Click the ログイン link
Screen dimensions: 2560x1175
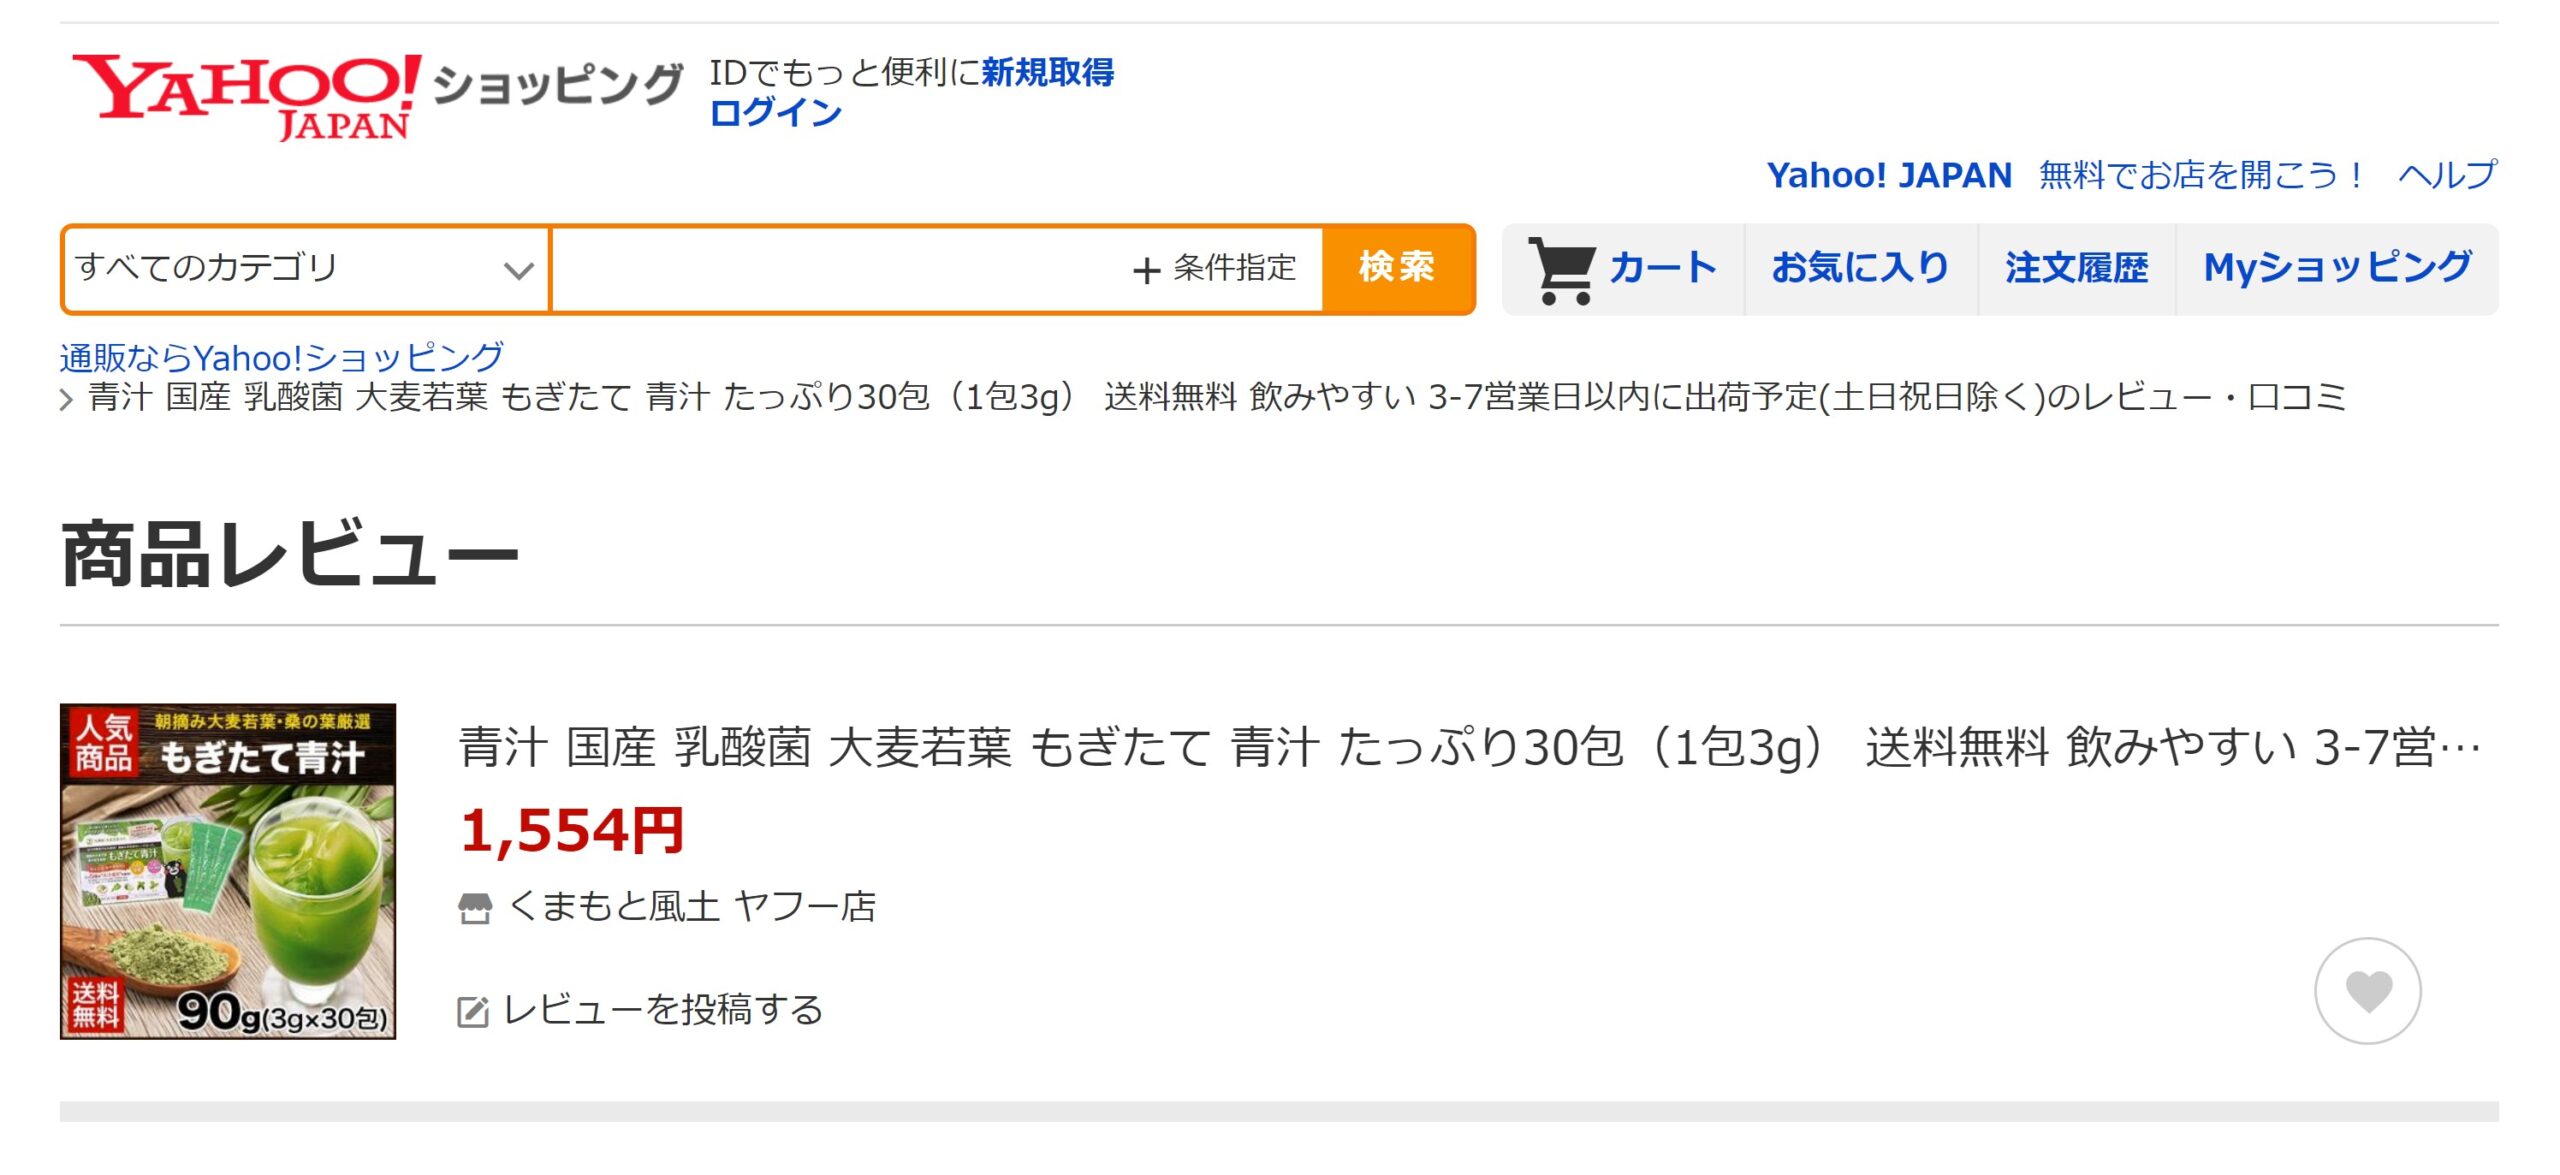click(x=776, y=113)
